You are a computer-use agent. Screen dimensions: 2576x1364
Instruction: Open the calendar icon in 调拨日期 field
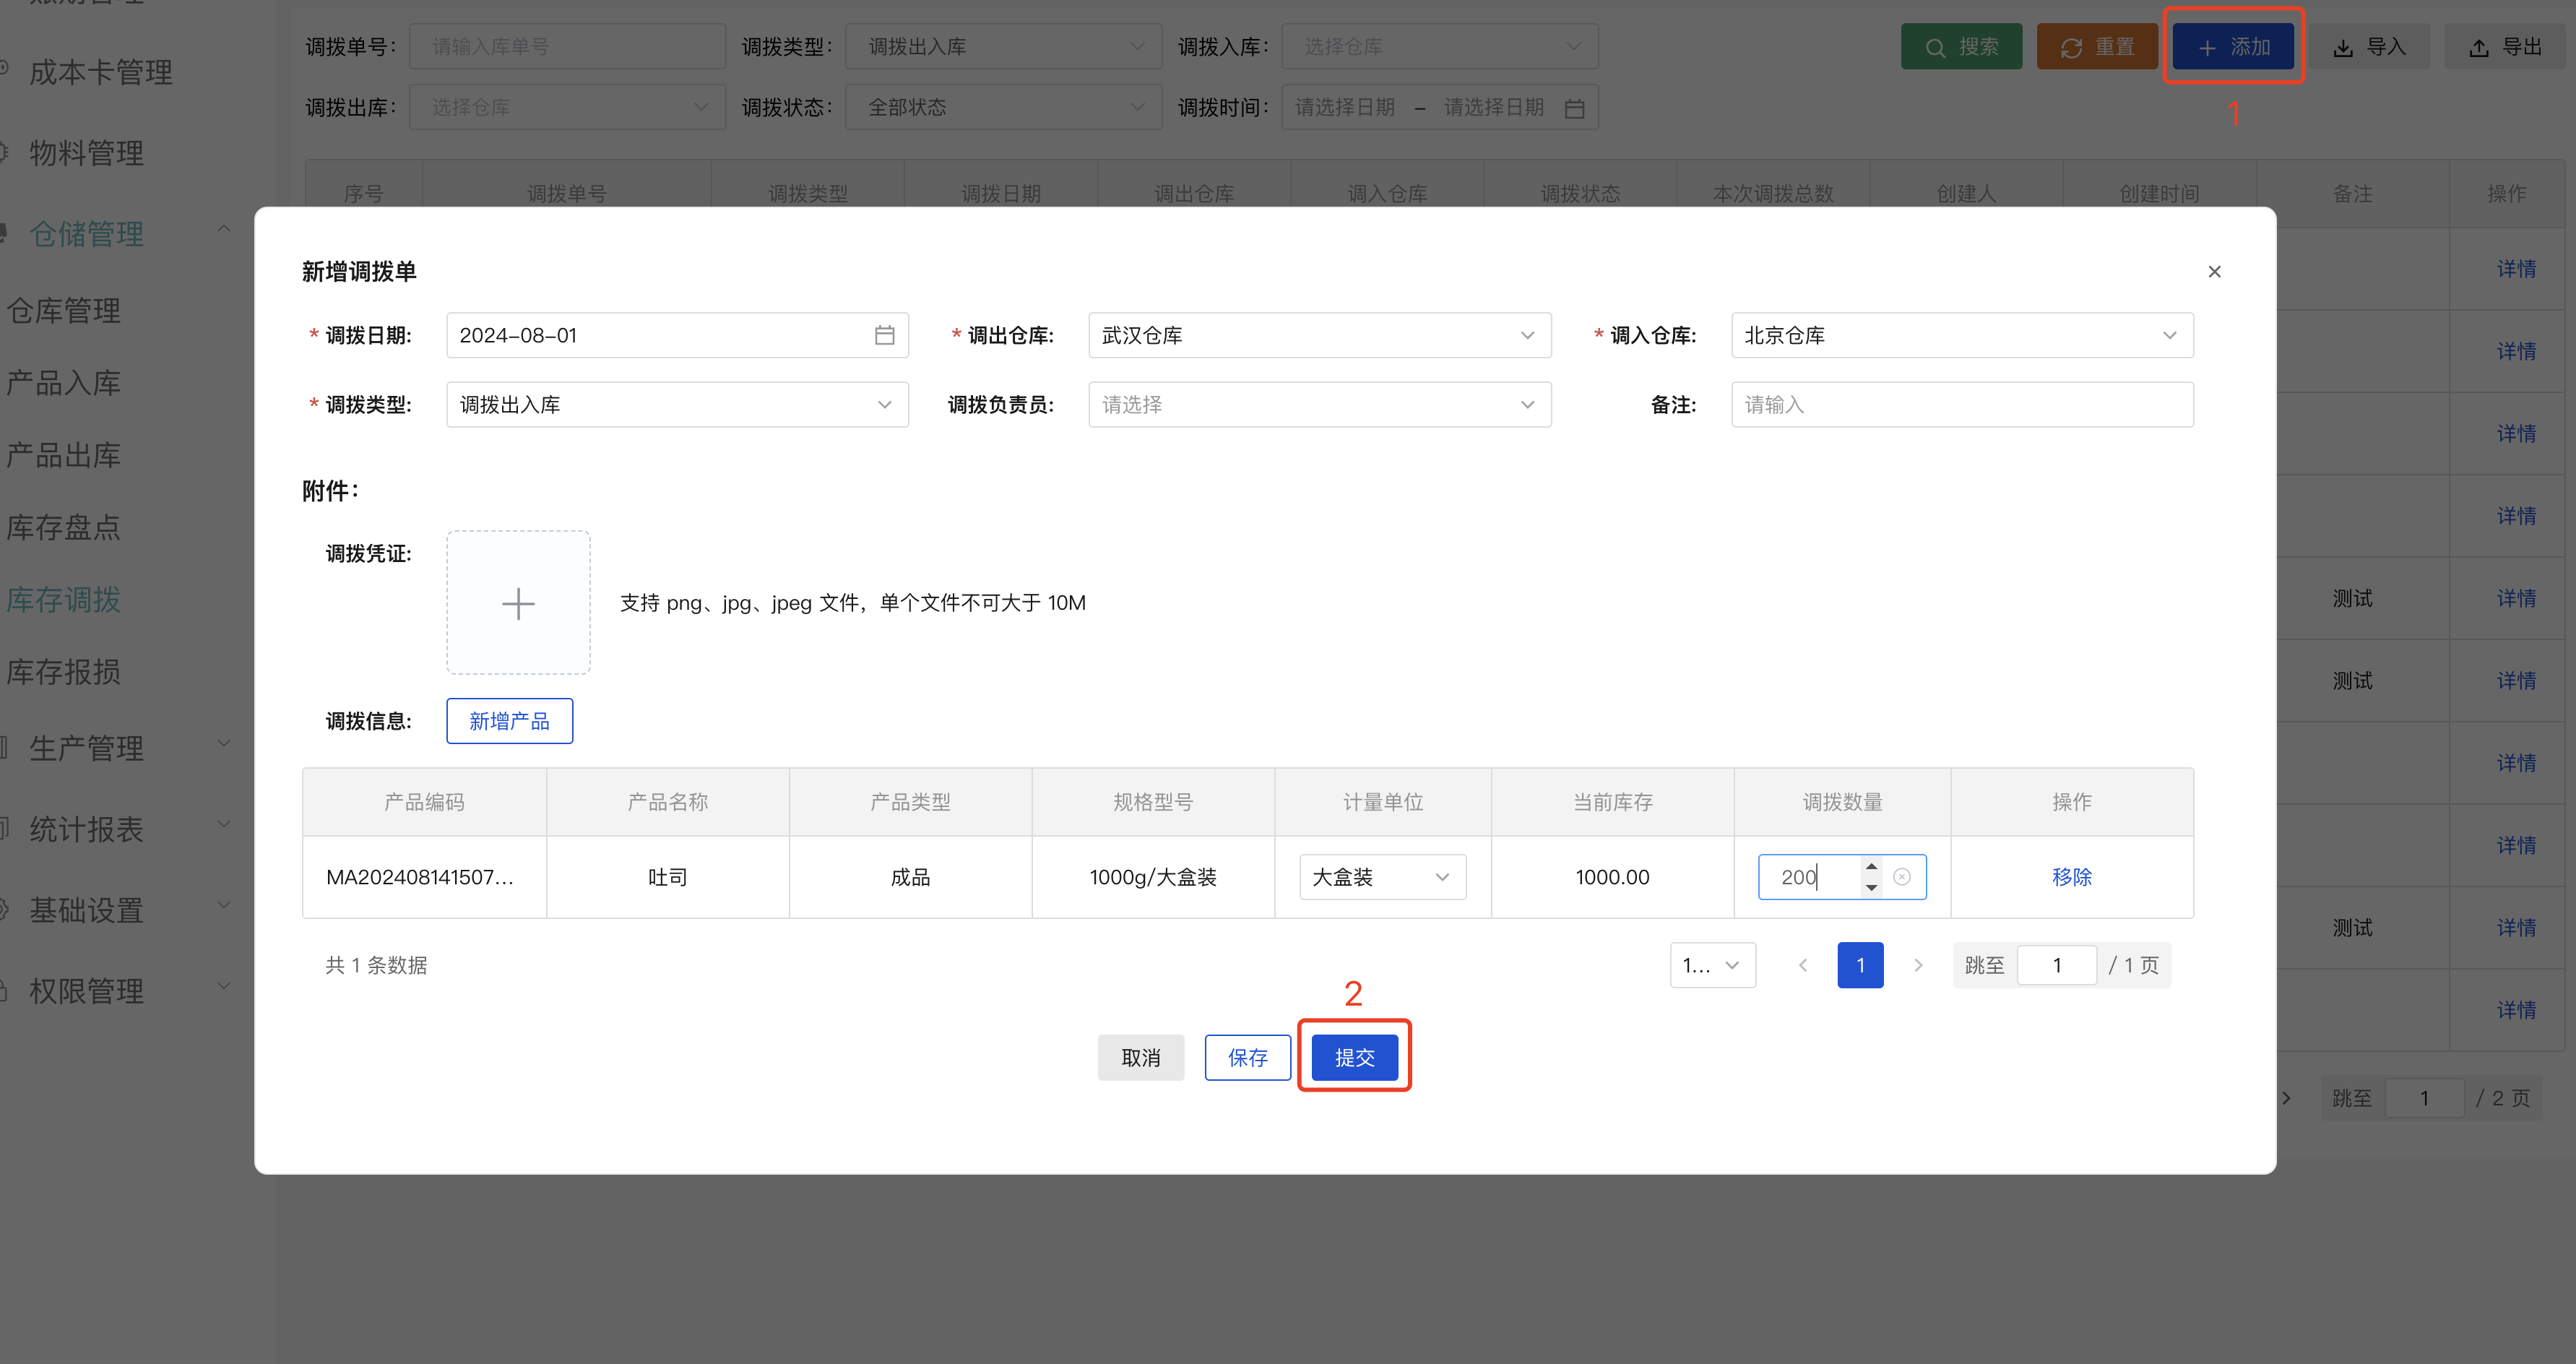point(884,335)
